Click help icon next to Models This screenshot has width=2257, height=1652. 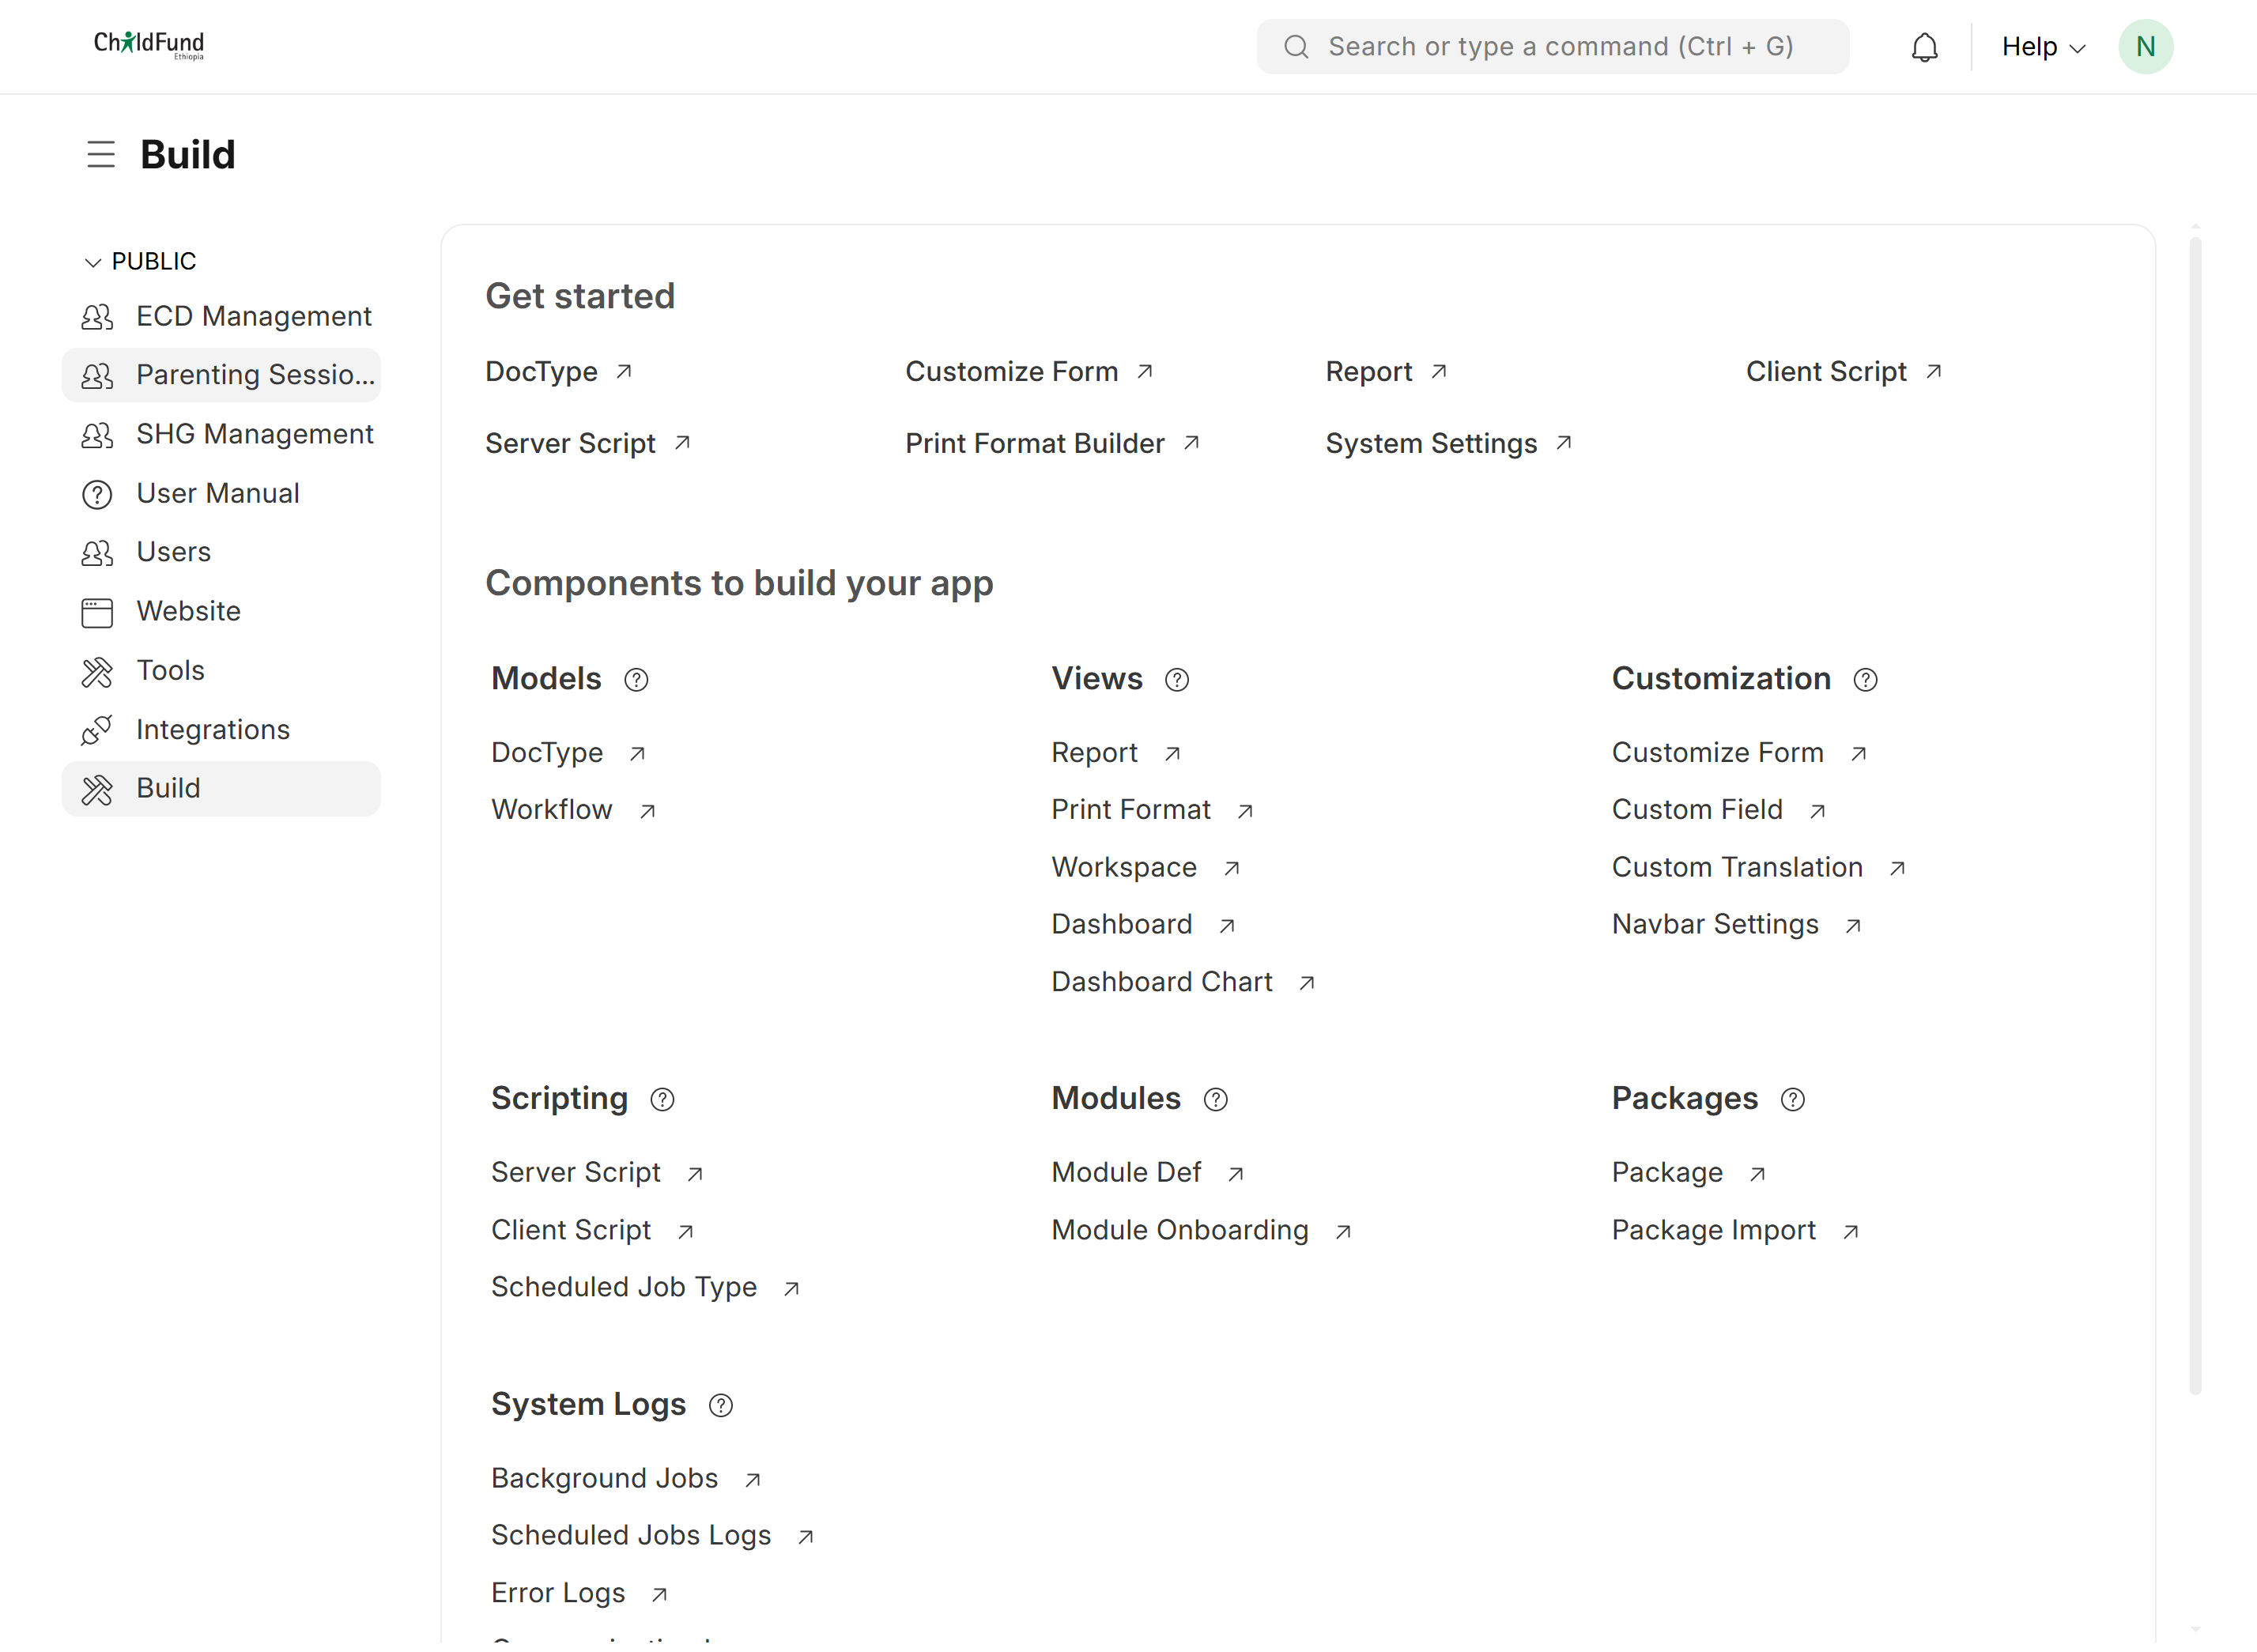point(636,680)
